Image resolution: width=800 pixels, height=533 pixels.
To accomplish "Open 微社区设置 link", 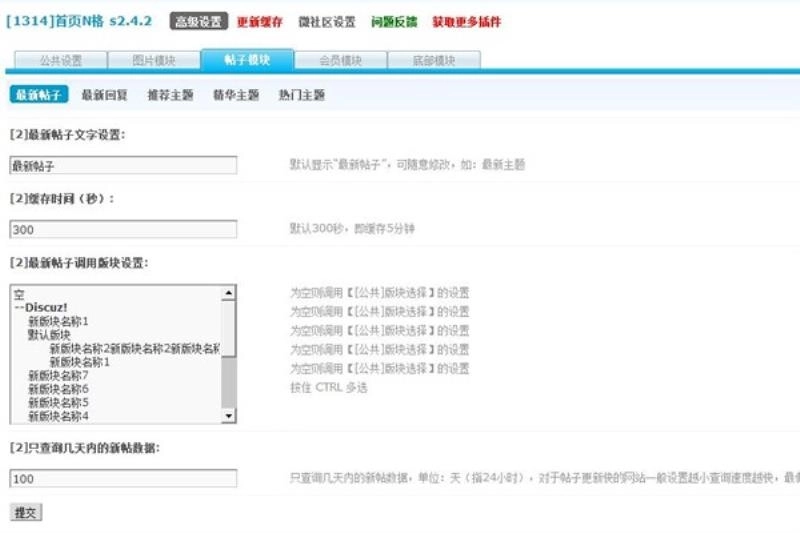I will coord(327,22).
